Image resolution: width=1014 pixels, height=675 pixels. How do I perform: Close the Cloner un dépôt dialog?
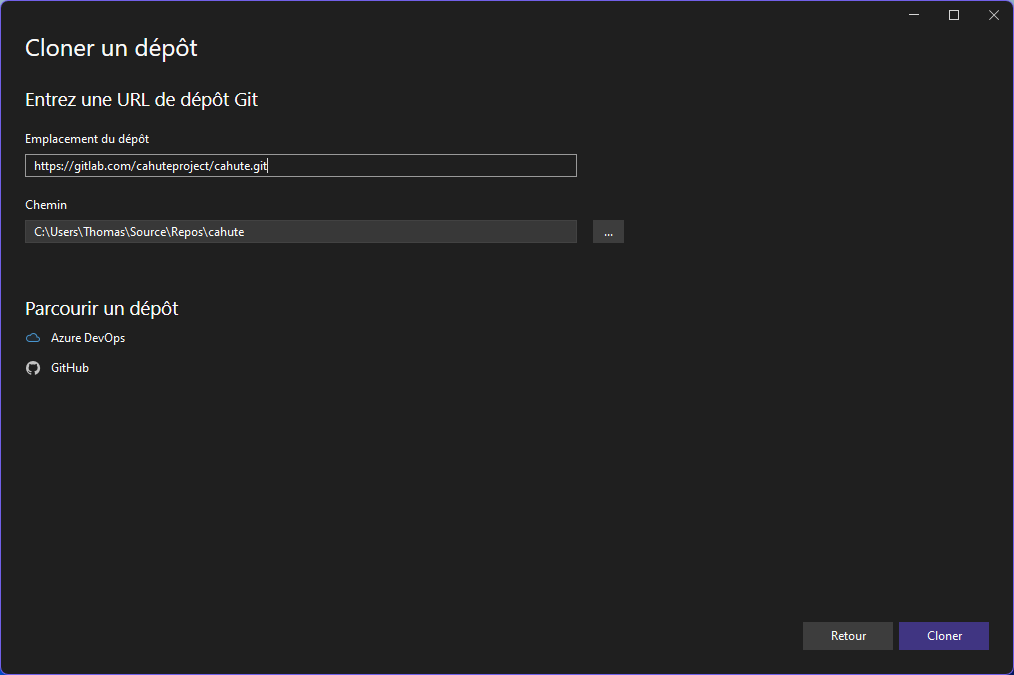tap(993, 15)
